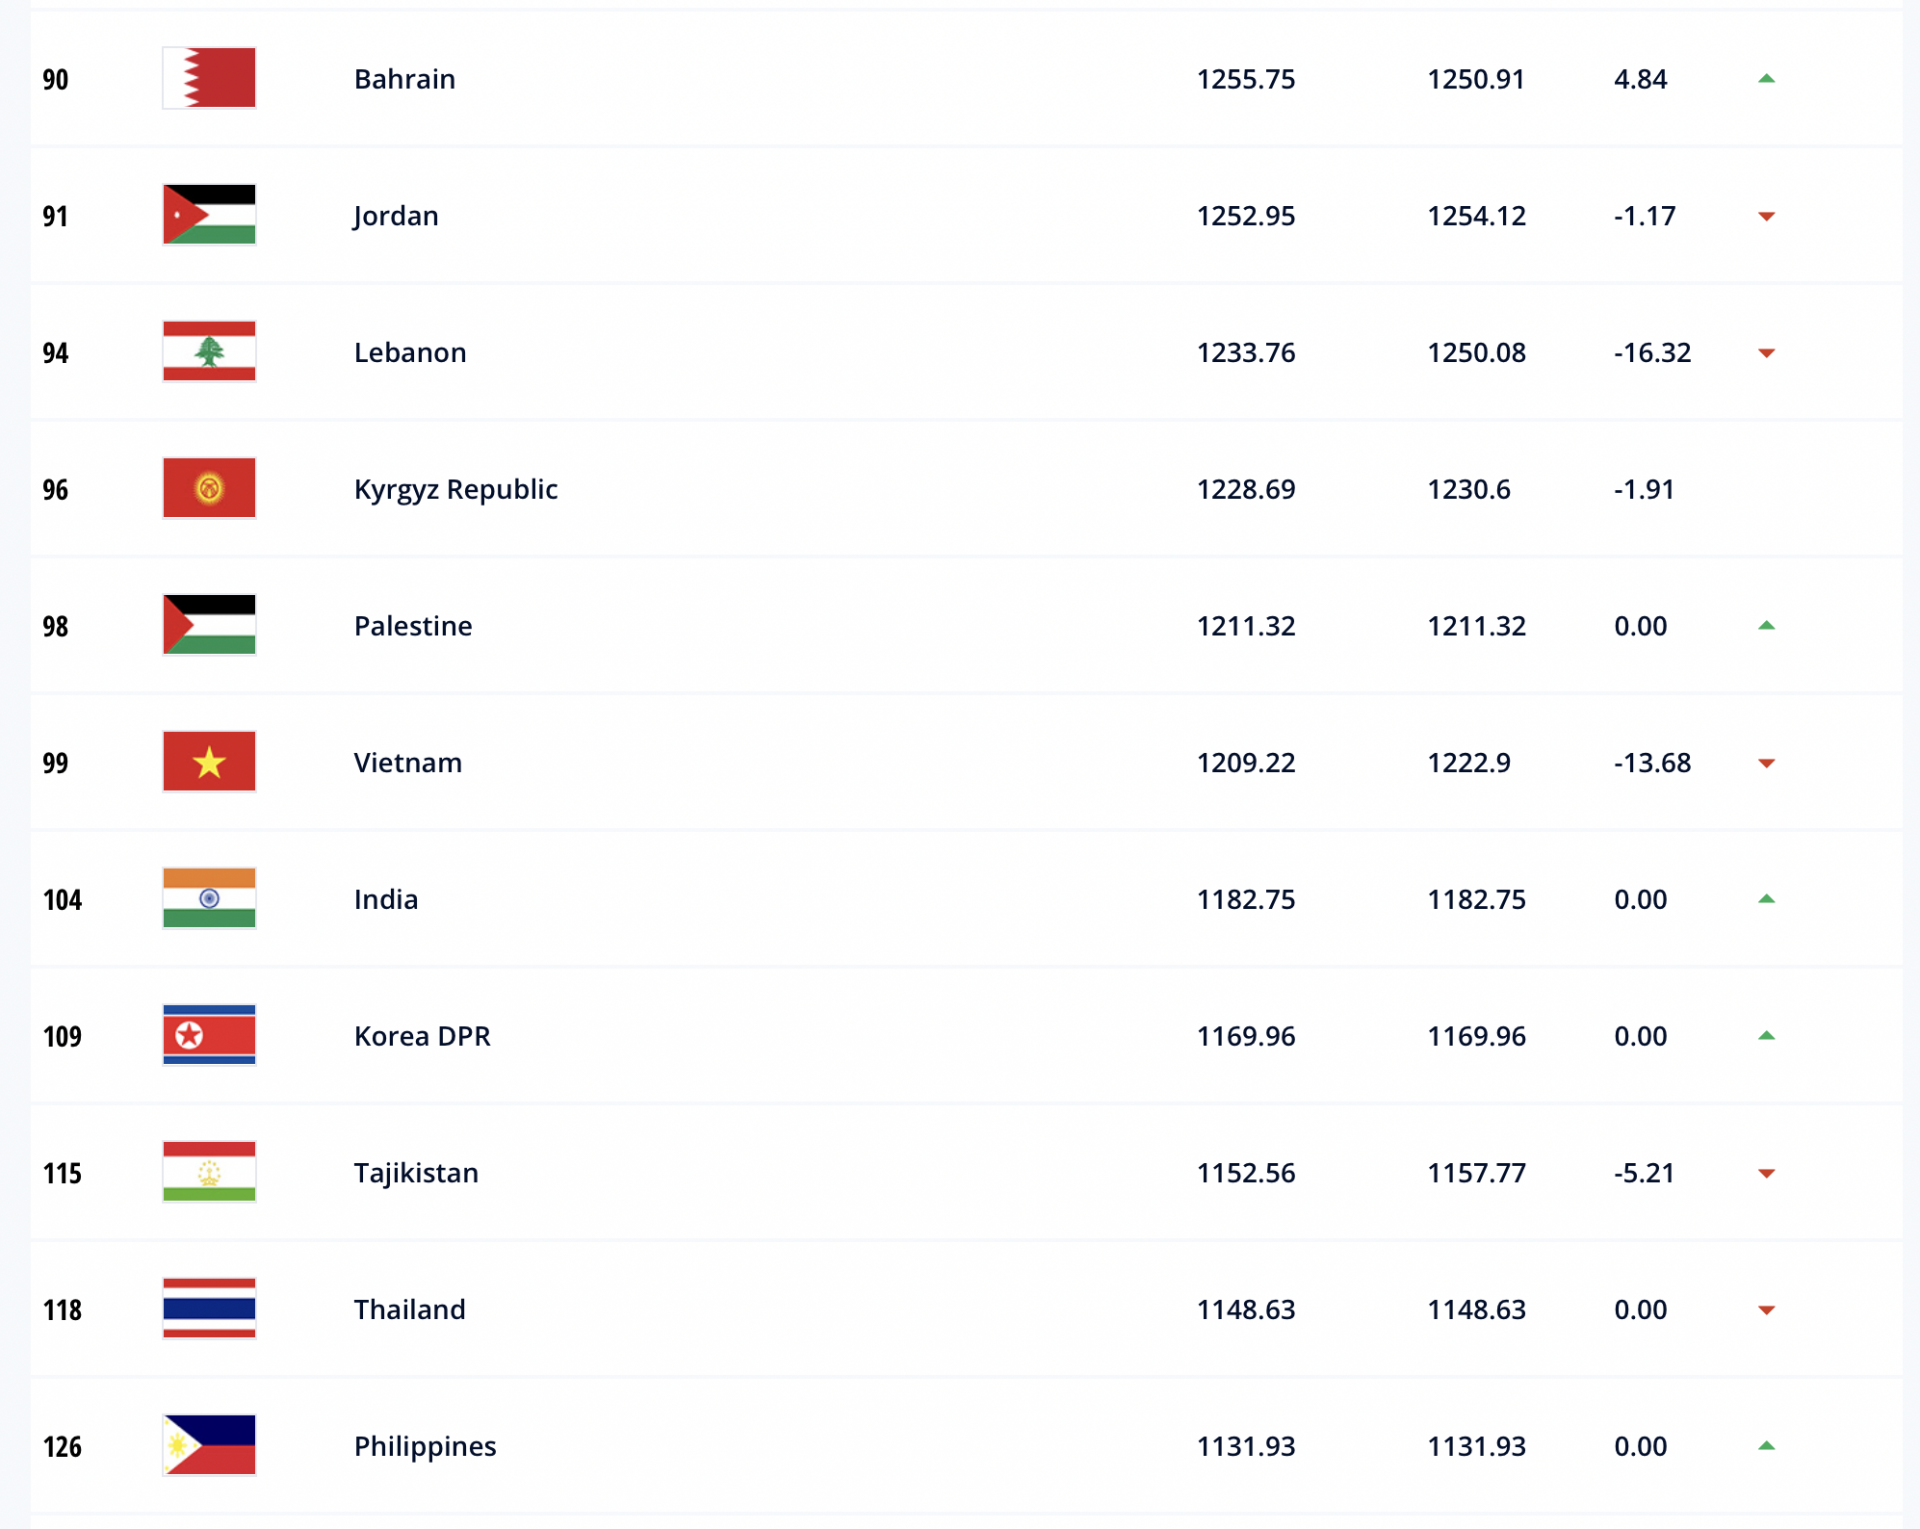The image size is (1920, 1529).
Task: Click the Bahrain flag icon
Action: (209, 78)
